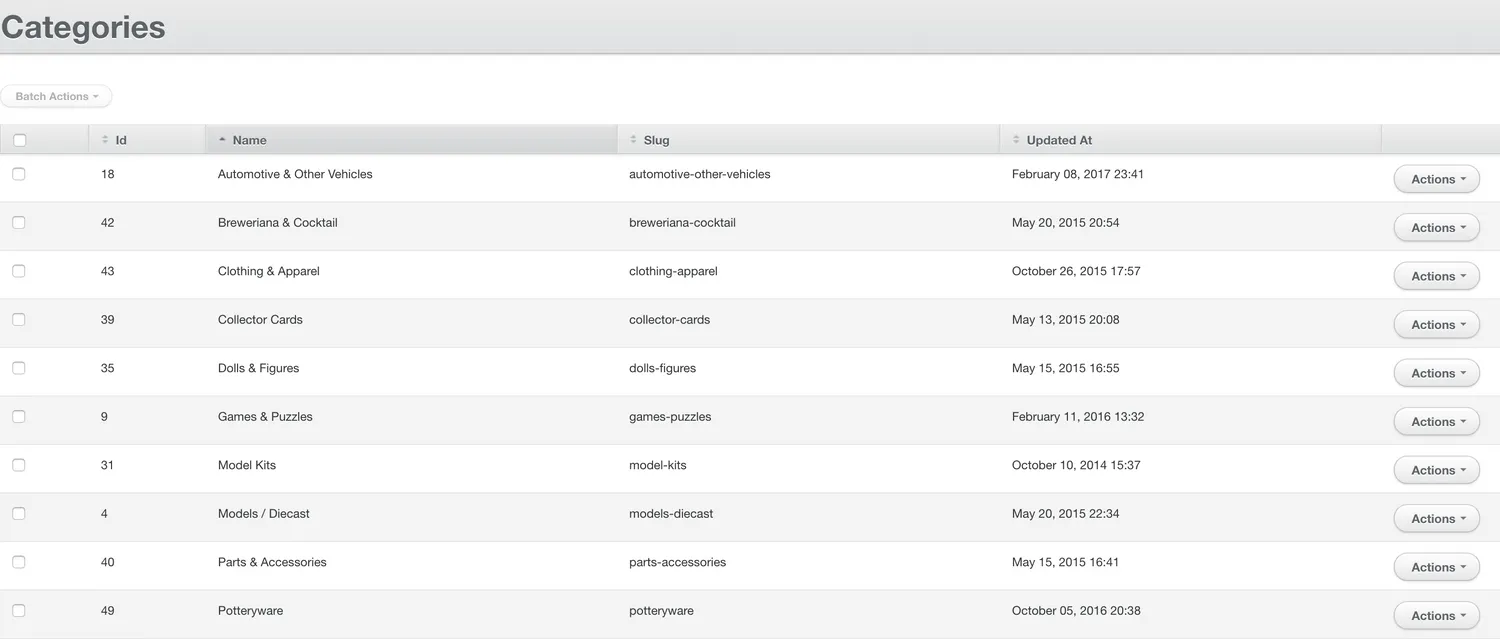This screenshot has width=1500, height=639.
Task: Click the games-puzzles slug cell
Action: coord(670,417)
